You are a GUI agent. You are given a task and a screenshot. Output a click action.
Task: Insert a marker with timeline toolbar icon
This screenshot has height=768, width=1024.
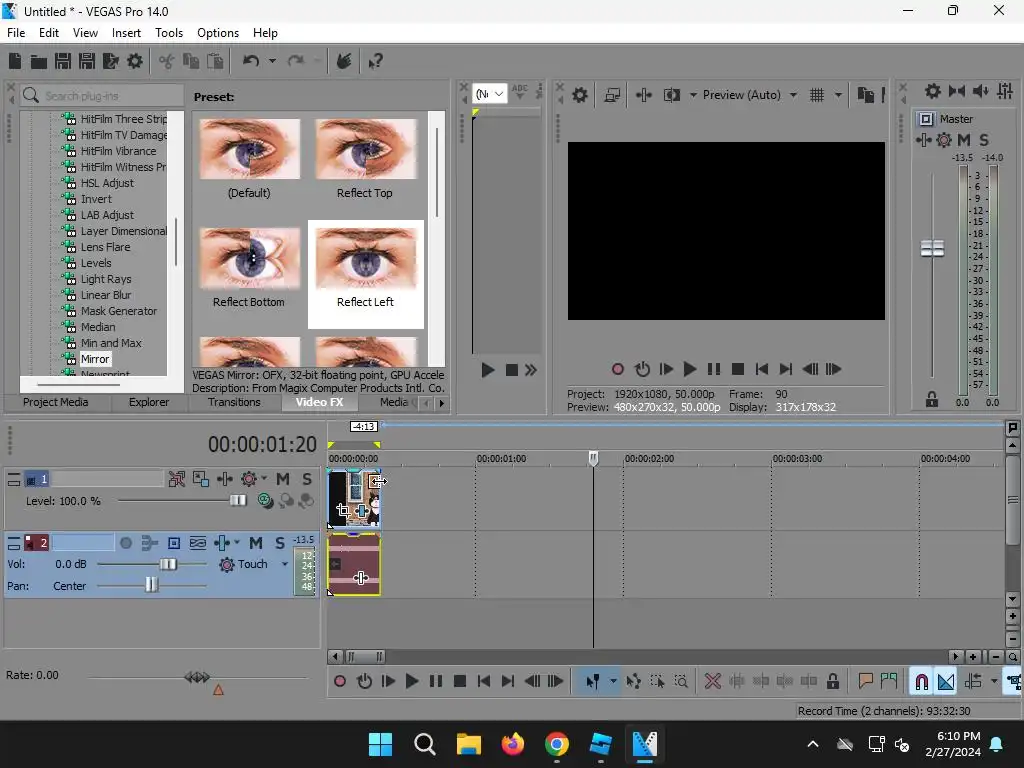point(866,681)
